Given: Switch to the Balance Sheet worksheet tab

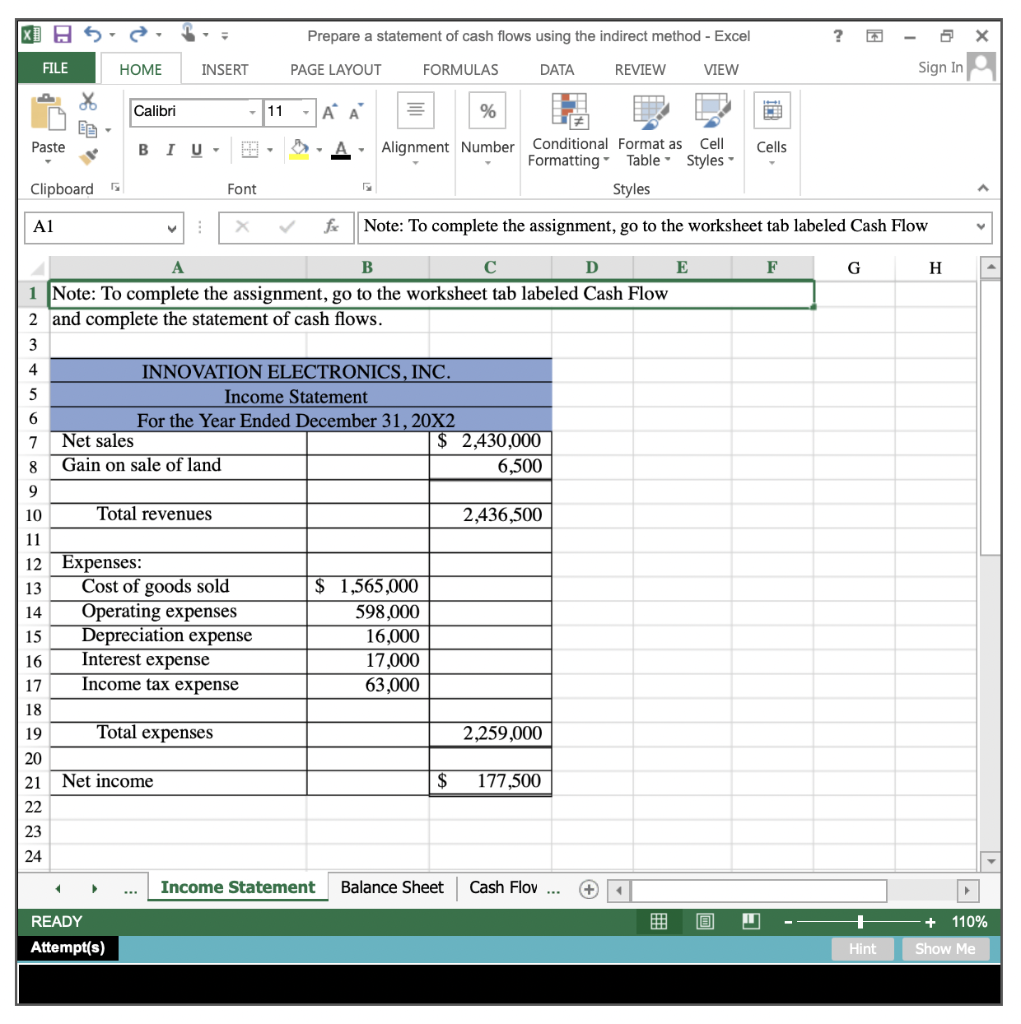Looking at the screenshot, I should pyautogui.click(x=392, y=888).
